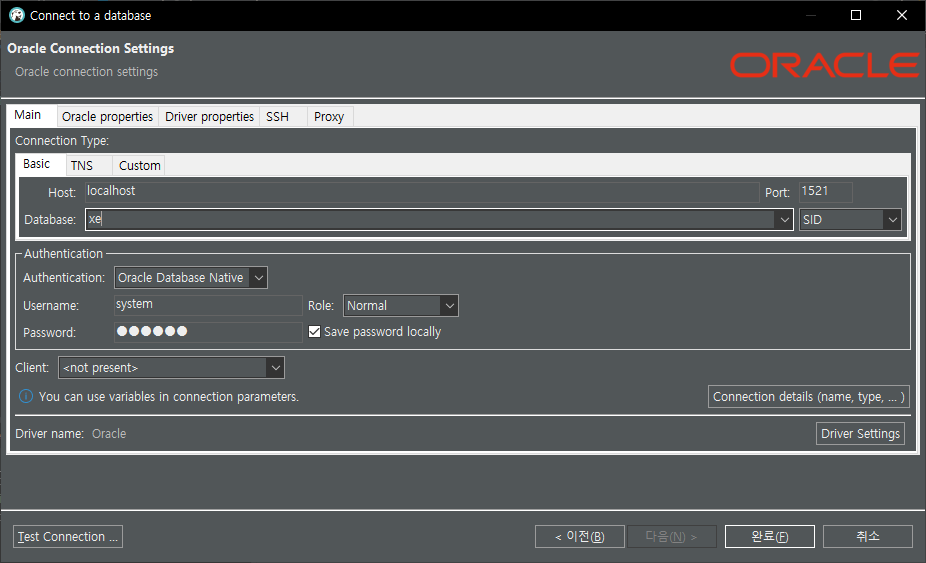Click the 취소 cancel button
Screen dimensions: 926x563
coord(868,536)
